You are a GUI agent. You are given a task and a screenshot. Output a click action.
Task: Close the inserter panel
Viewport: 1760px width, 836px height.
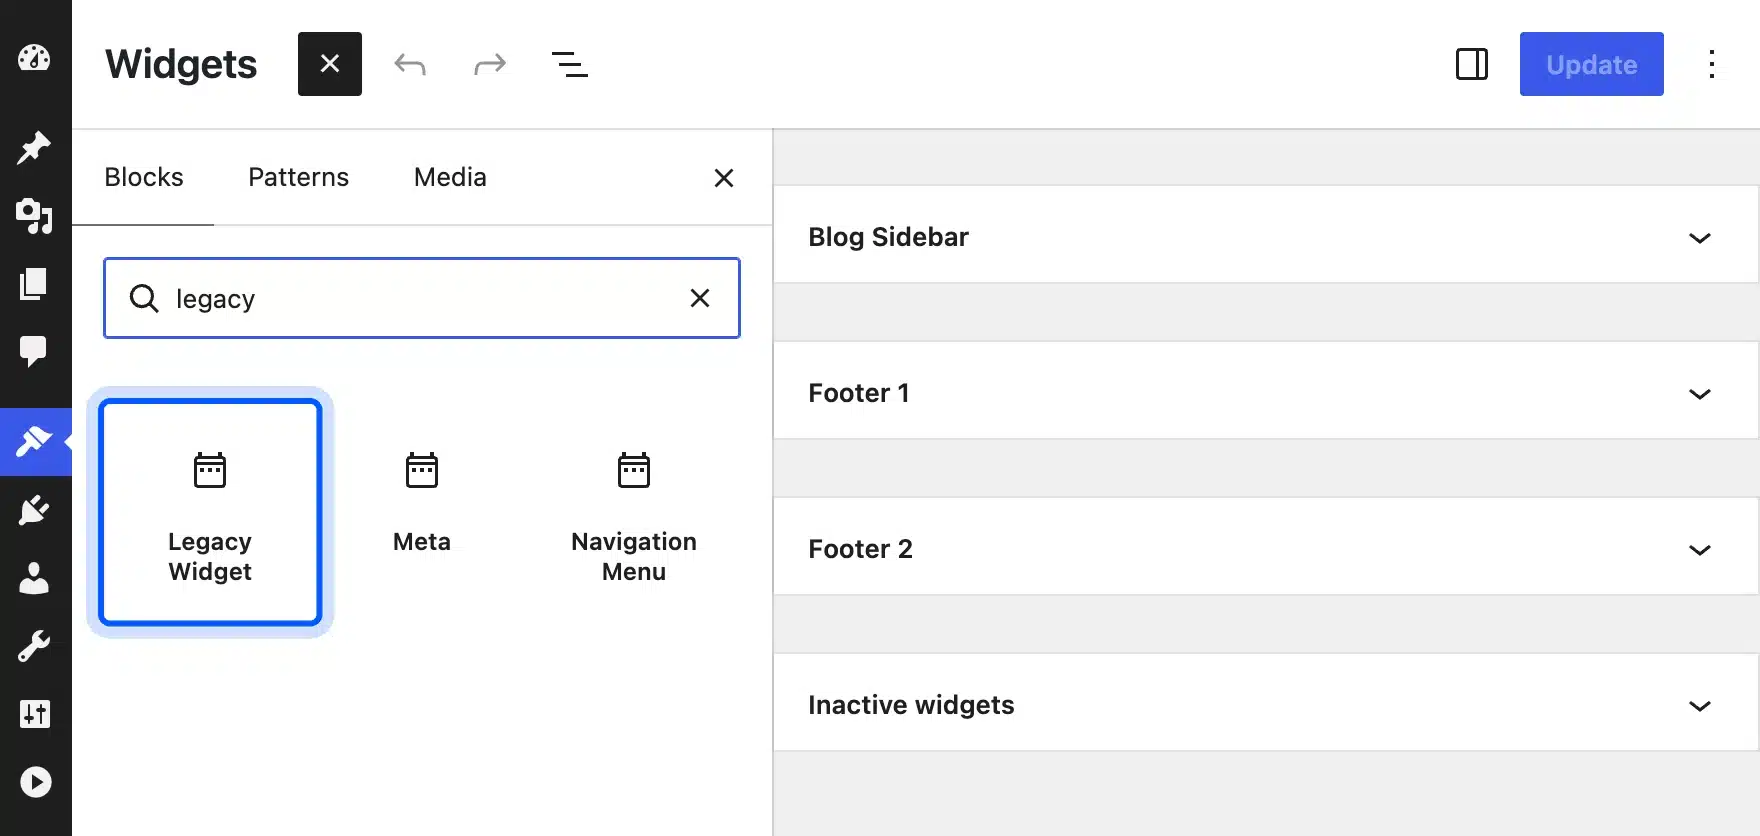[724, 178]
